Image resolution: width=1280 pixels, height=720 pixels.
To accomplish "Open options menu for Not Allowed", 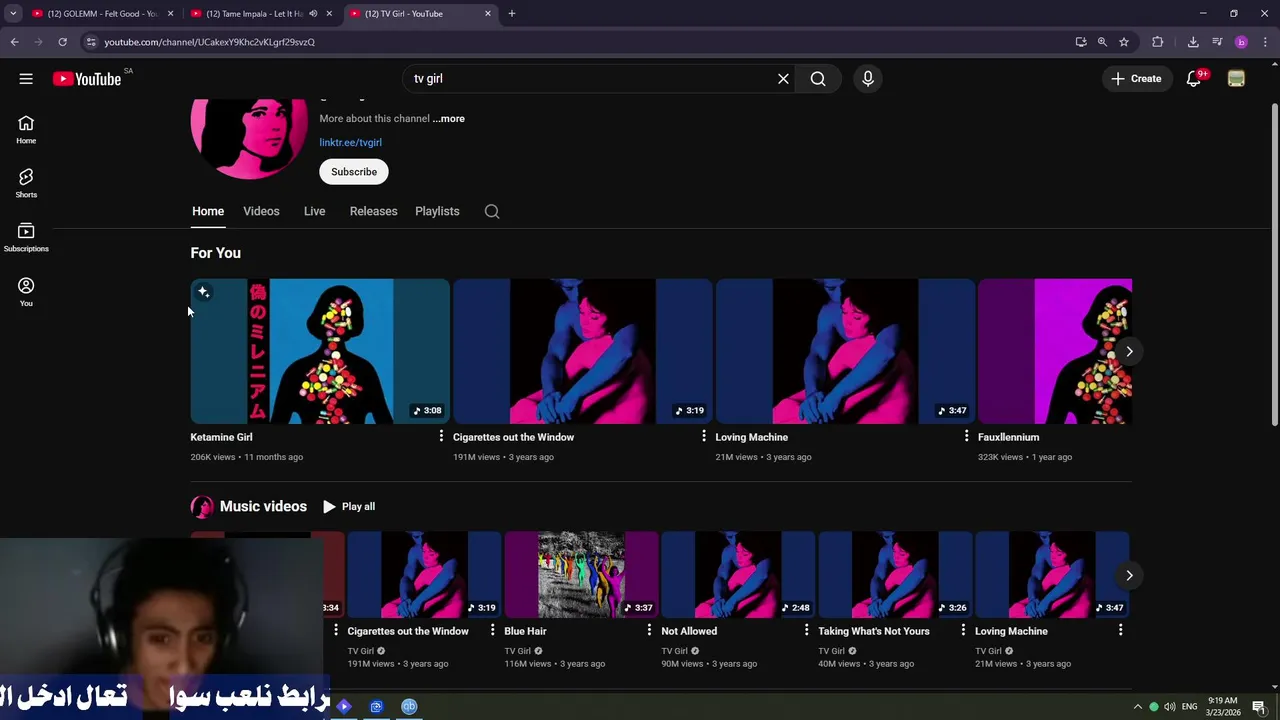I will pyautogui.click(x=806, y=631).
